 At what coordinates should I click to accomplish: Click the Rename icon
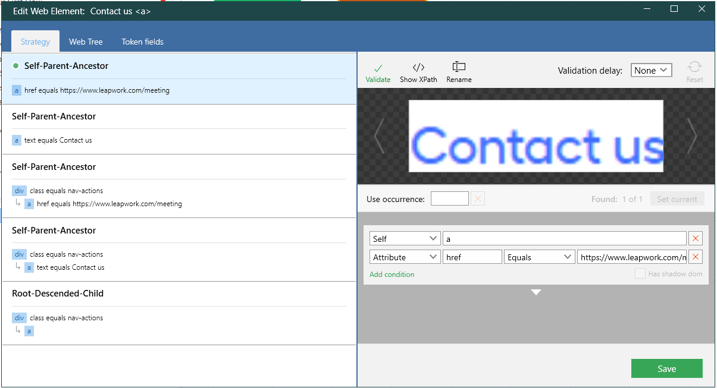(x=459, y=67)
